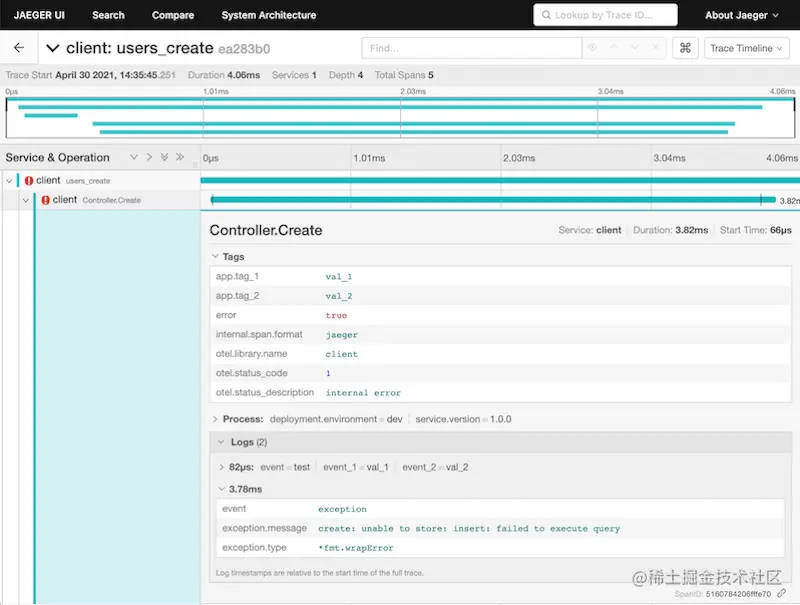Open keyboard shortcuts command icon
The image size is (800, 605).
685,48
